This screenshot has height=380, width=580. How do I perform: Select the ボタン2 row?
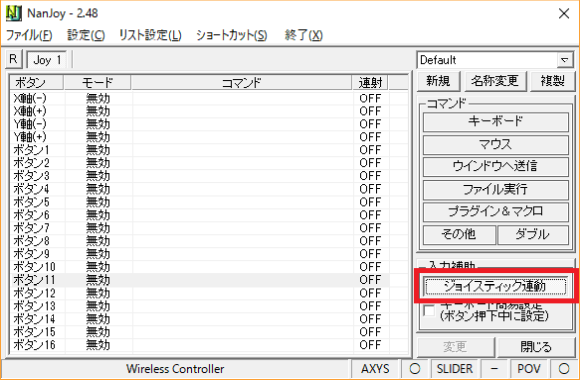pyautogui.click(x=200, y=163)
